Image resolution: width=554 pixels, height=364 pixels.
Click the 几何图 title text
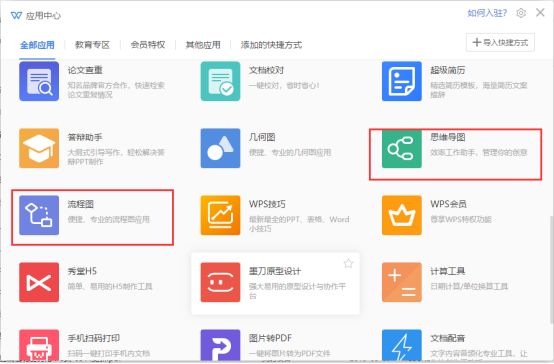pos(262,137)
